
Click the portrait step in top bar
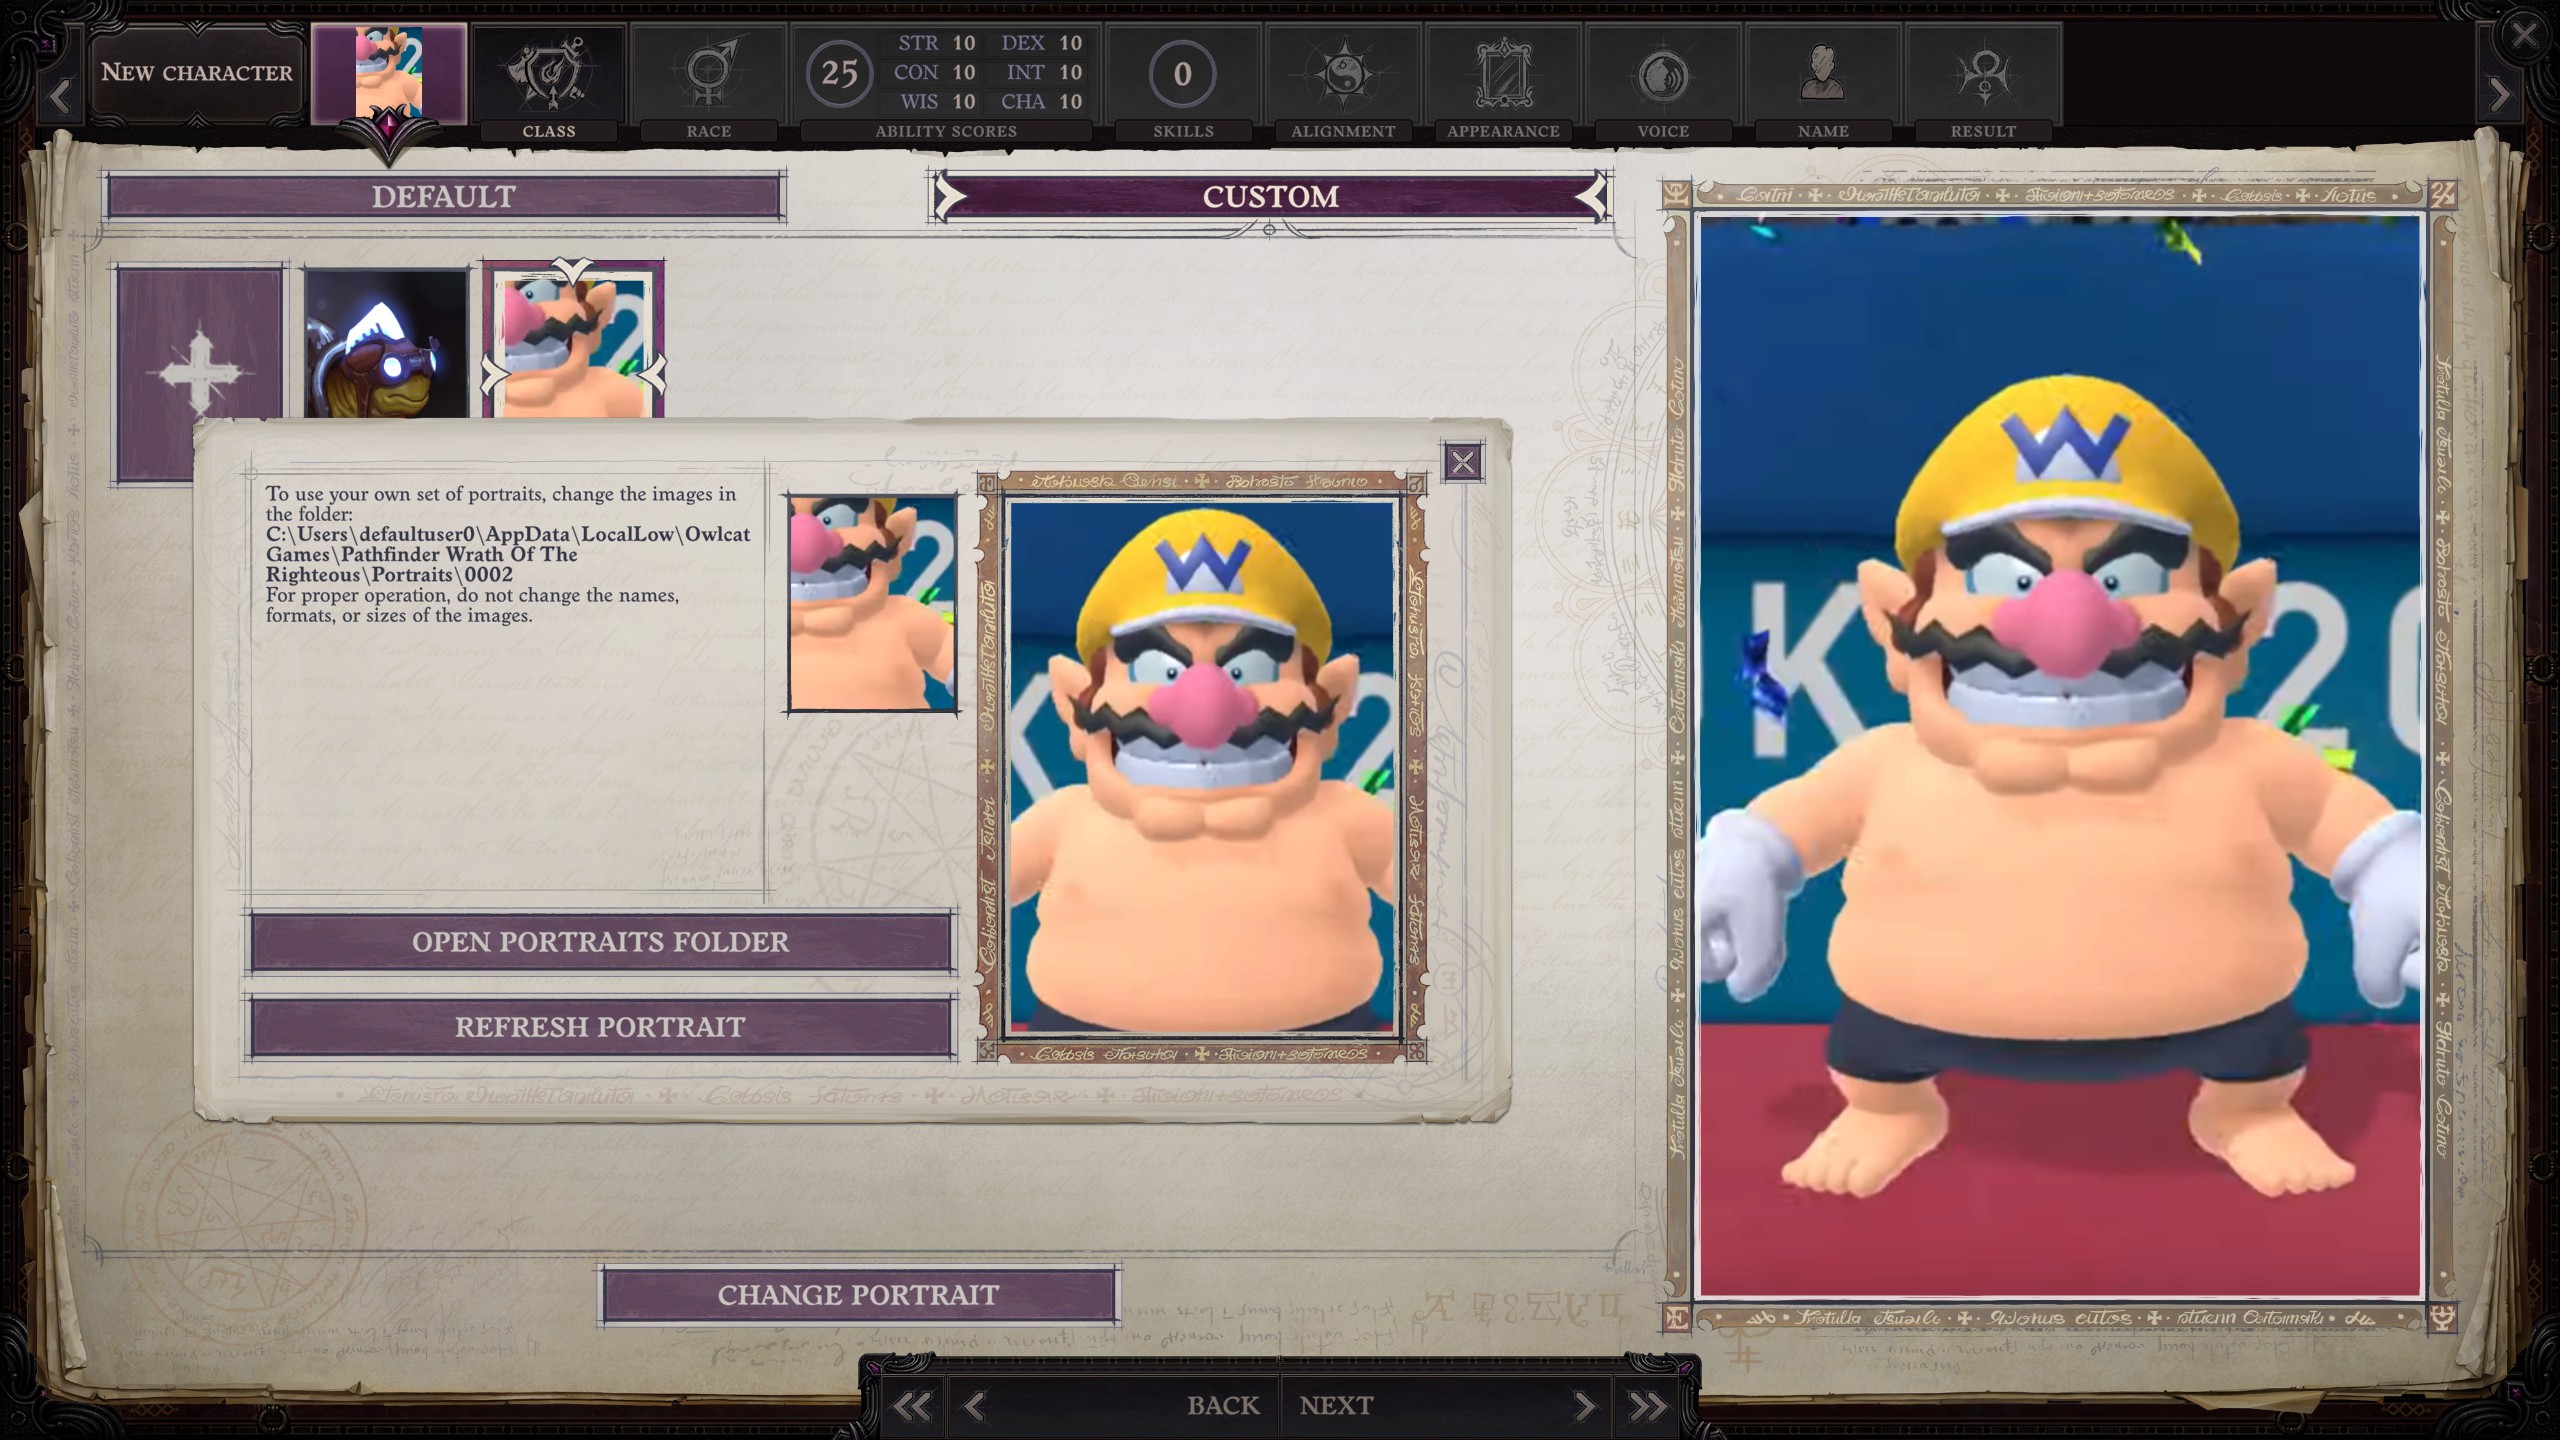coord(388,73)
